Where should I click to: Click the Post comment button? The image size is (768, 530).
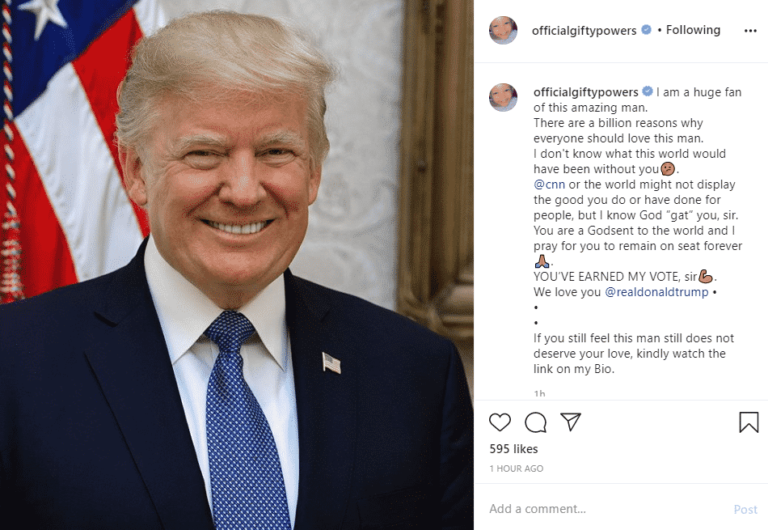tap(745, 509)
